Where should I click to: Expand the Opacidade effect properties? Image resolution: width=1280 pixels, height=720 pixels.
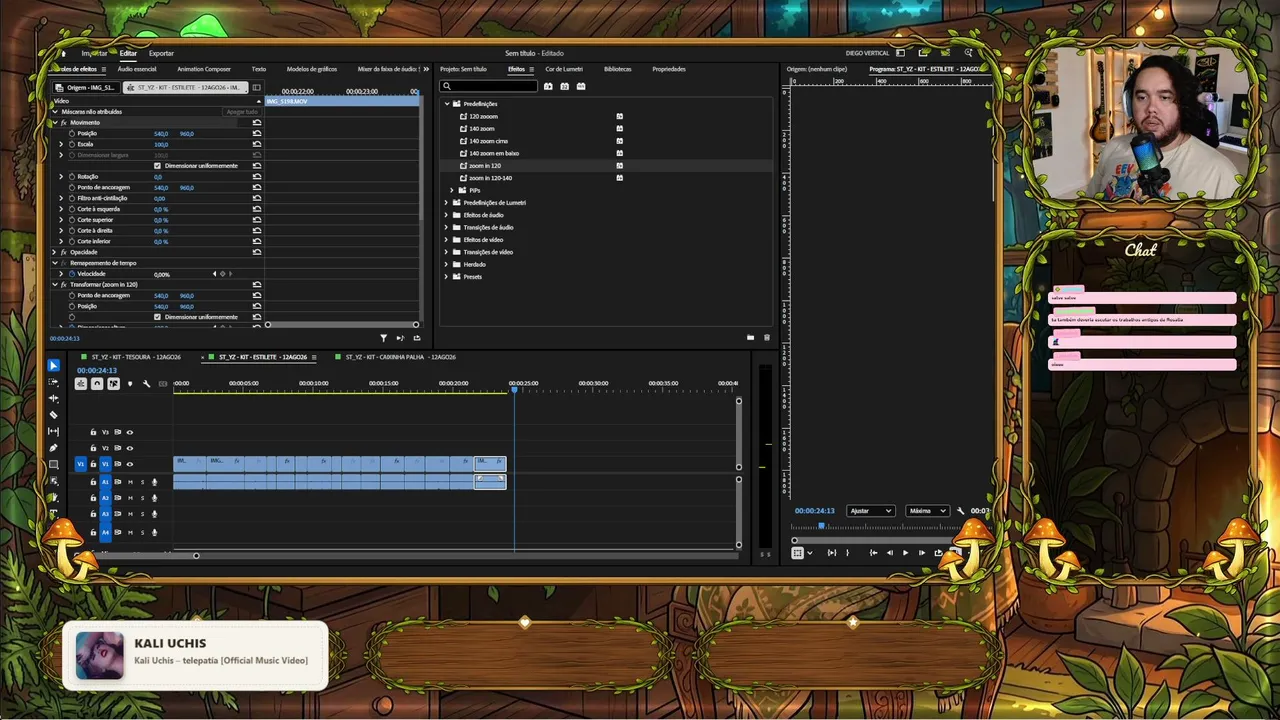pos(55,252)
